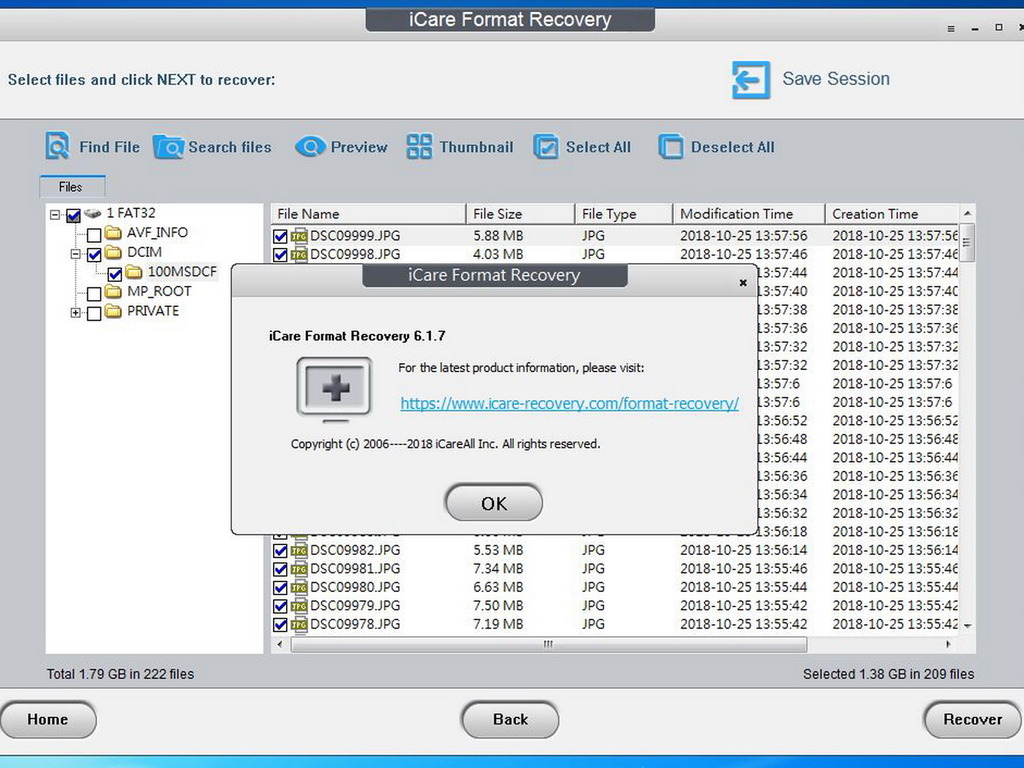Click the Selected 1.38 GB in 209 files status
The image size is (1024, 768).
[888, 674]
